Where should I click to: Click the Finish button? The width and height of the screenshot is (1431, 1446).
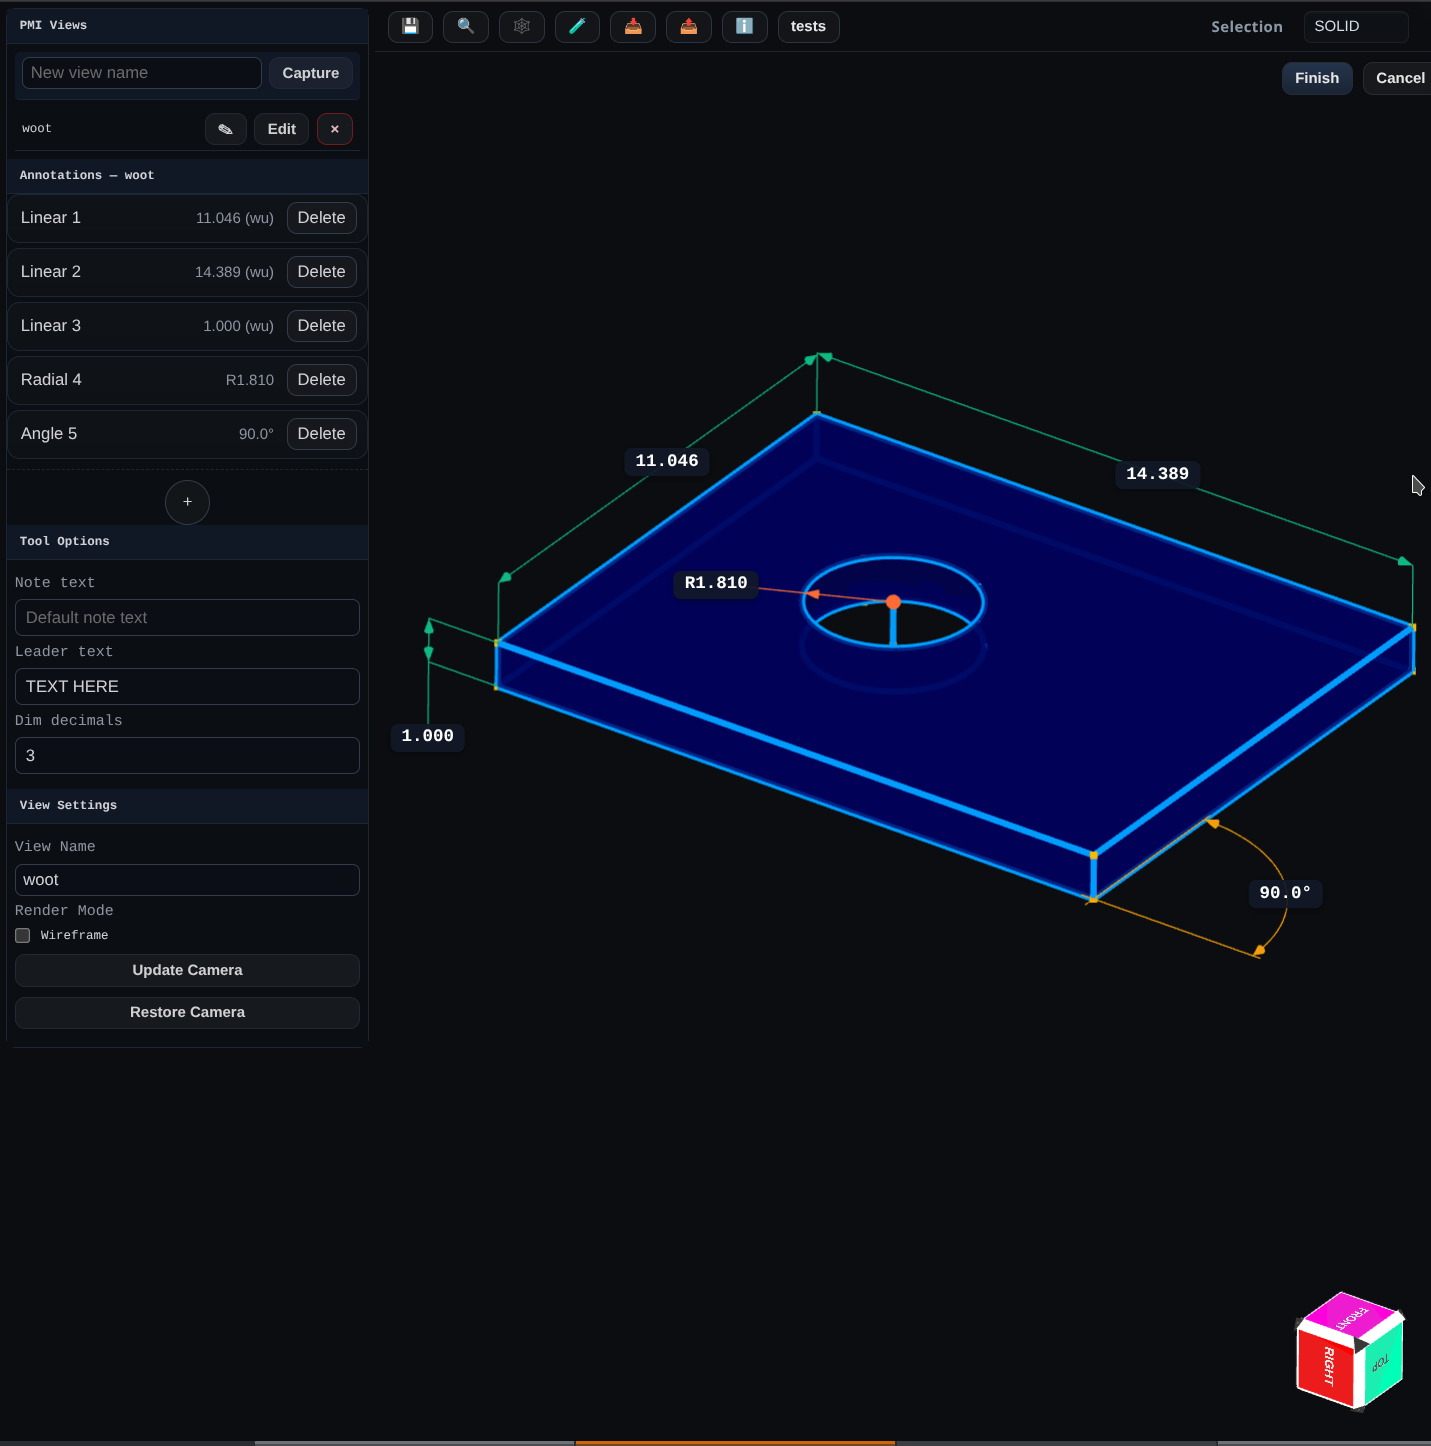point(1316,78)
